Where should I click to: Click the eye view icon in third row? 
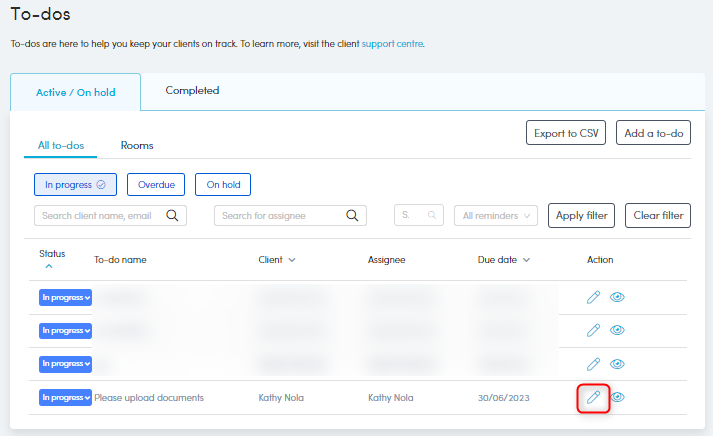tap(618, 364)
